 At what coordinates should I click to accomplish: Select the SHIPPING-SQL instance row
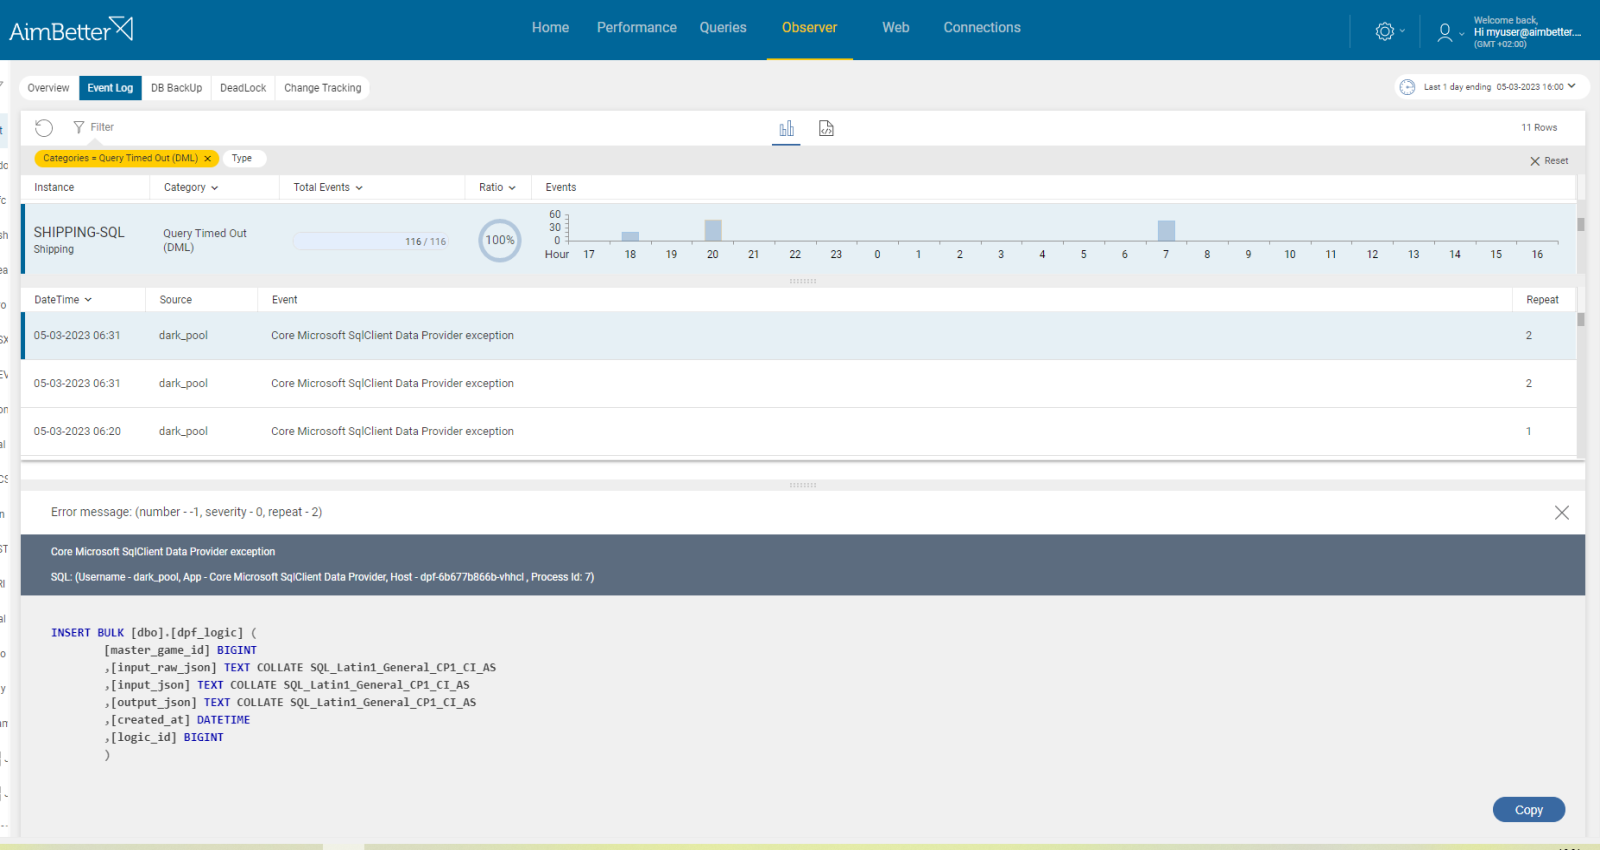[799, 239]
